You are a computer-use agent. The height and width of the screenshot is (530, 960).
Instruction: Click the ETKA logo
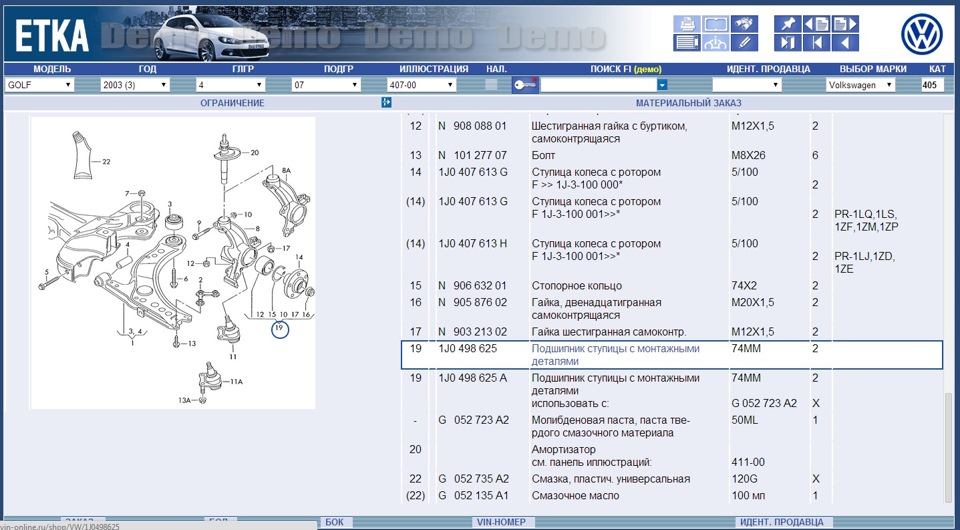click(52, 37)
